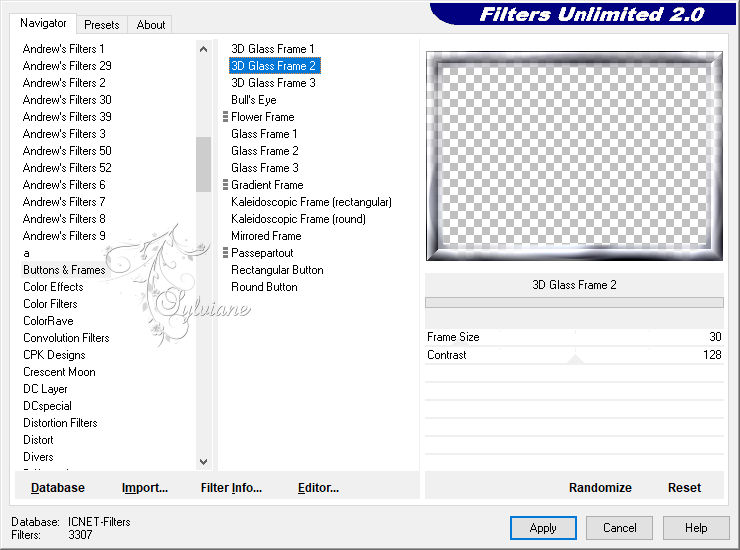
Task: Open Help for Filters Unlimited
Action: (x=696, y=528)
